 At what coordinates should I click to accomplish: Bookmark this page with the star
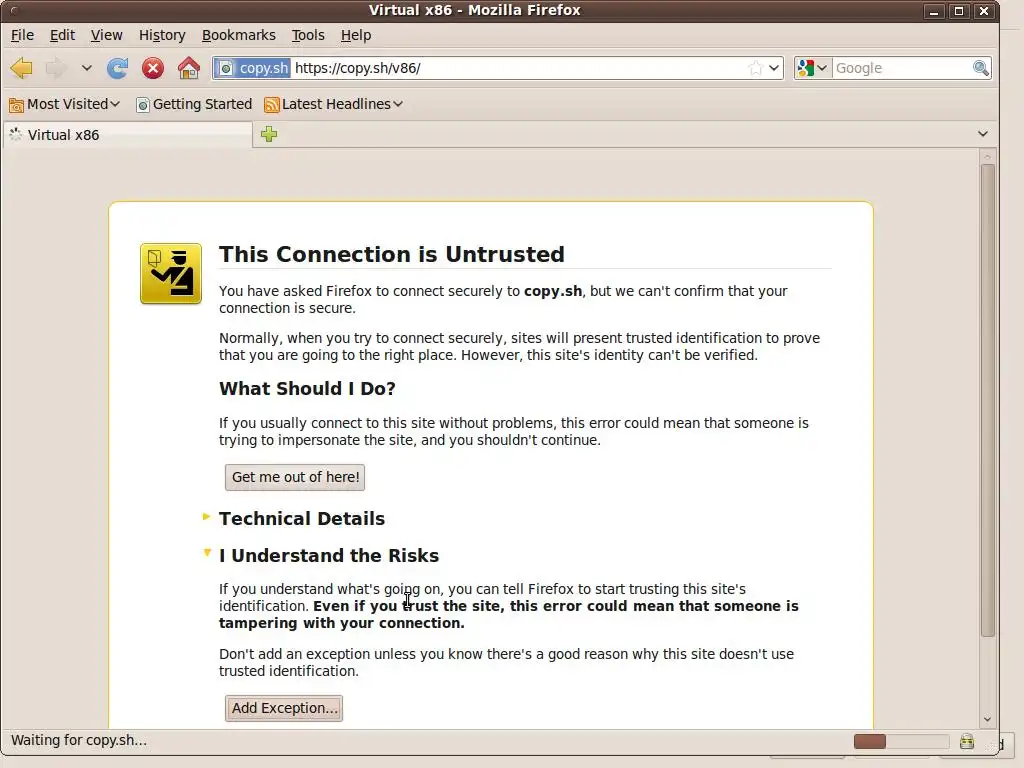coord(755,68)
